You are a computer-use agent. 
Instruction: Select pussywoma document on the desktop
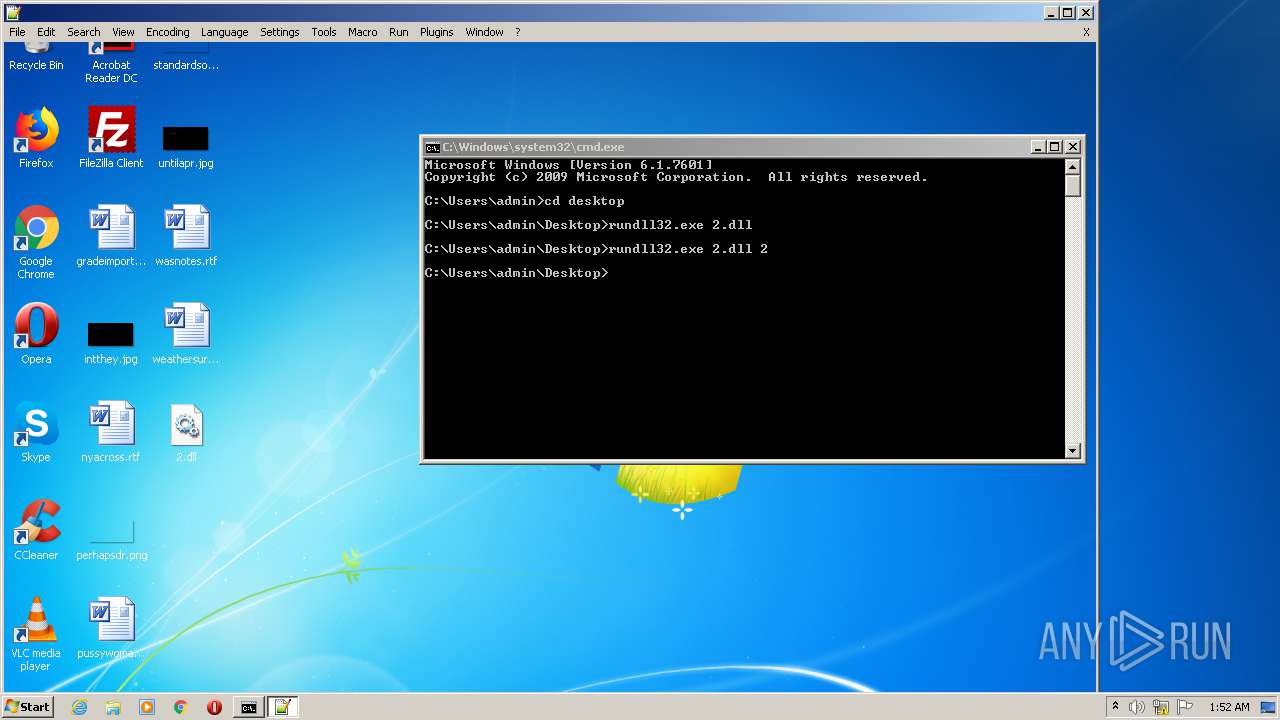coord(111,628)
